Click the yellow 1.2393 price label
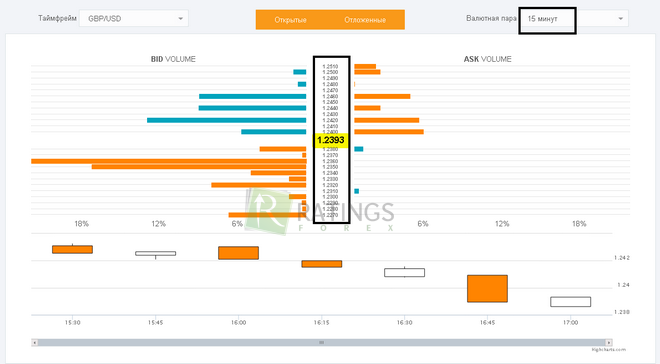The height and width of the screenshot is (364, 660). 330,140
